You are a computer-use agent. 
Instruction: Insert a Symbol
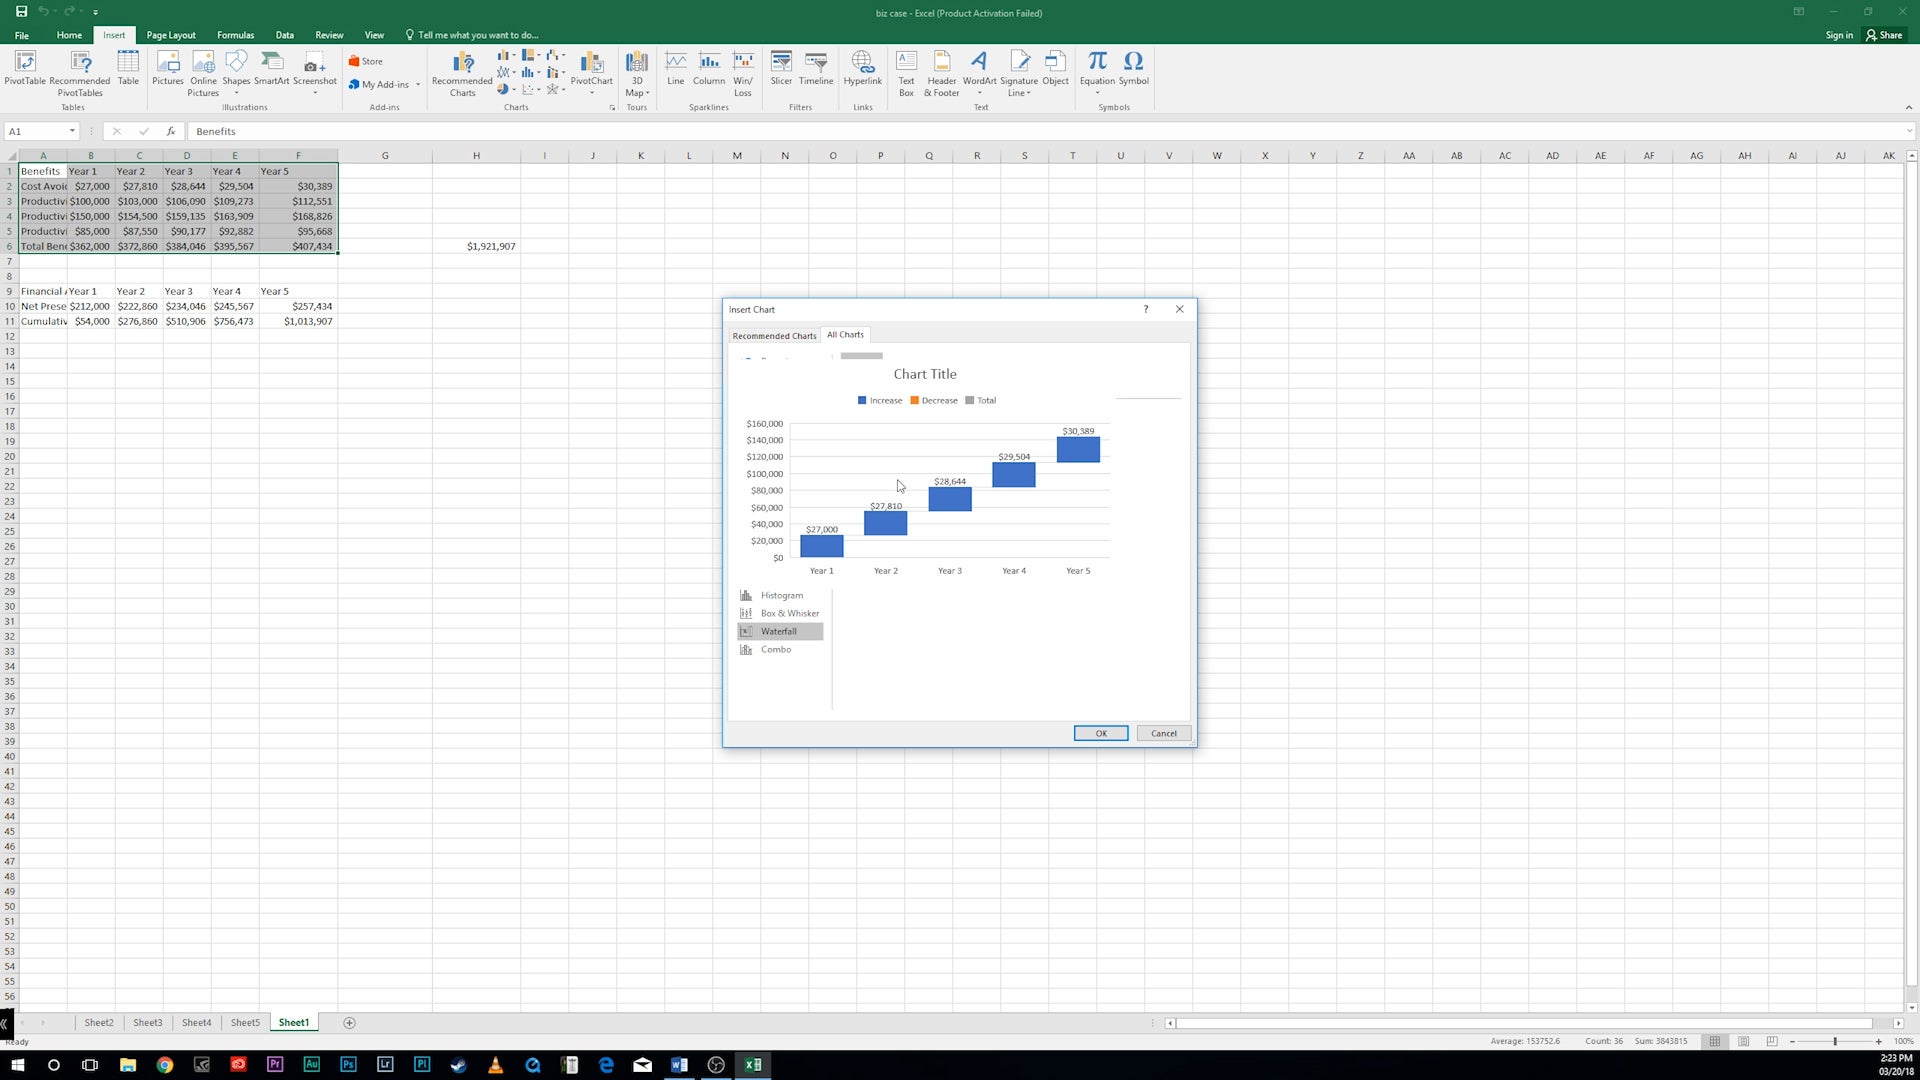point(1133,68)
